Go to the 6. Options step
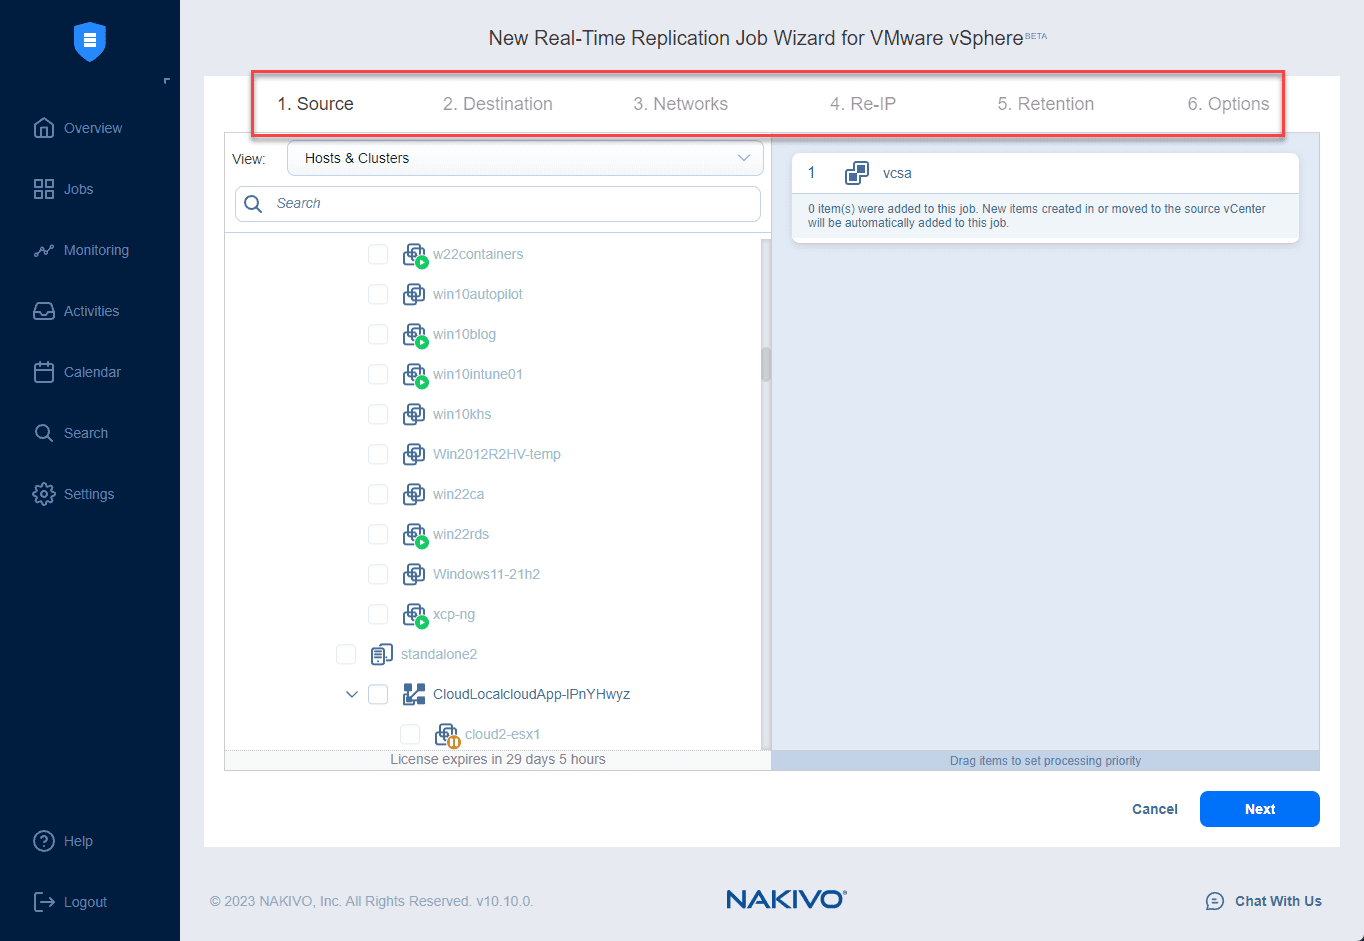Image resolution: width=1364 pixels, height=941 pixels. coord(1228,104)
